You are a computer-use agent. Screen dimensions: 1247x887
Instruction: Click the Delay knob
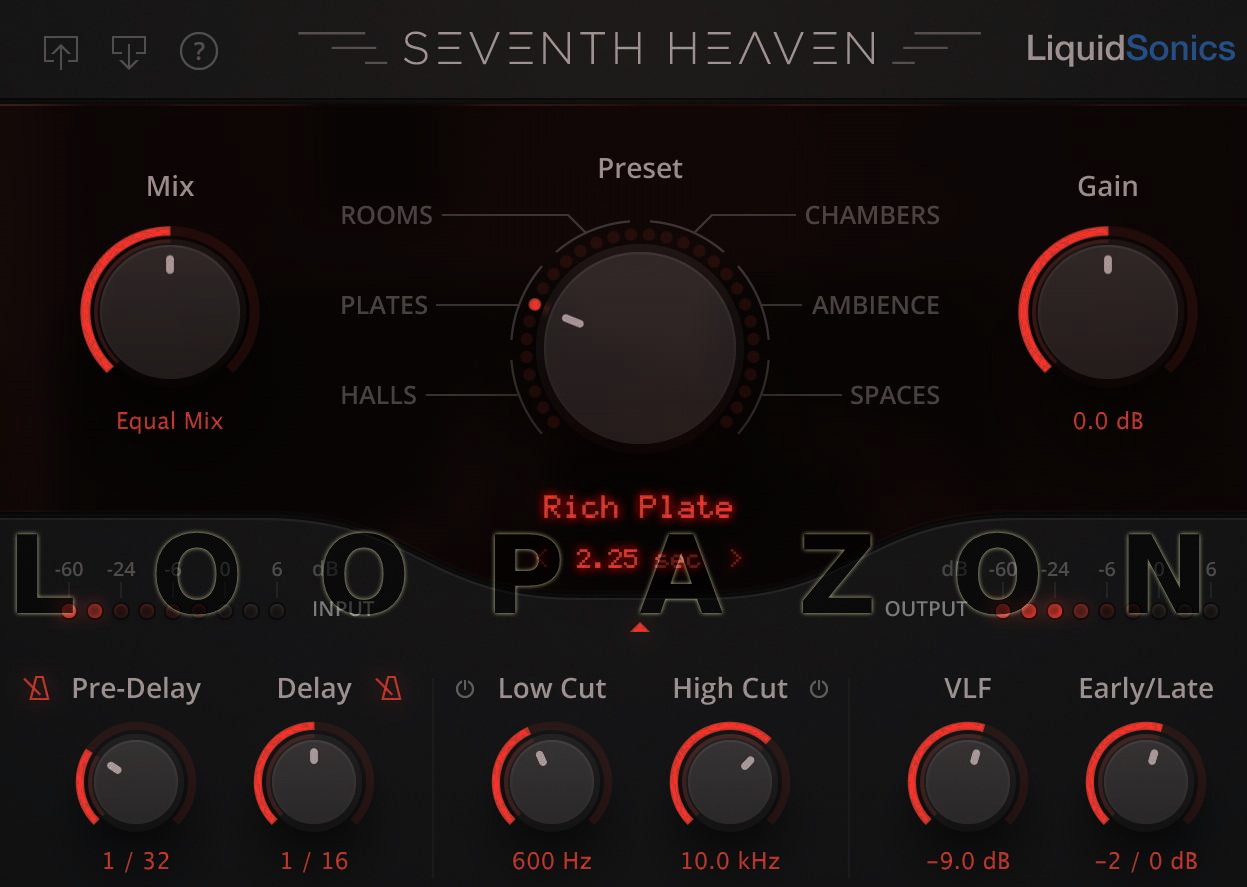click(x=314, y=783)
